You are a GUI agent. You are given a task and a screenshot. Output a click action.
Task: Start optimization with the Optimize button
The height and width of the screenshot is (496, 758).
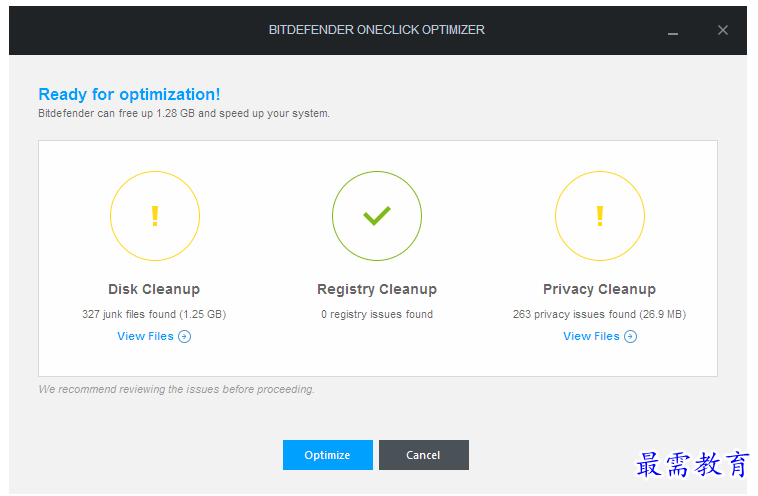(328, 455)
